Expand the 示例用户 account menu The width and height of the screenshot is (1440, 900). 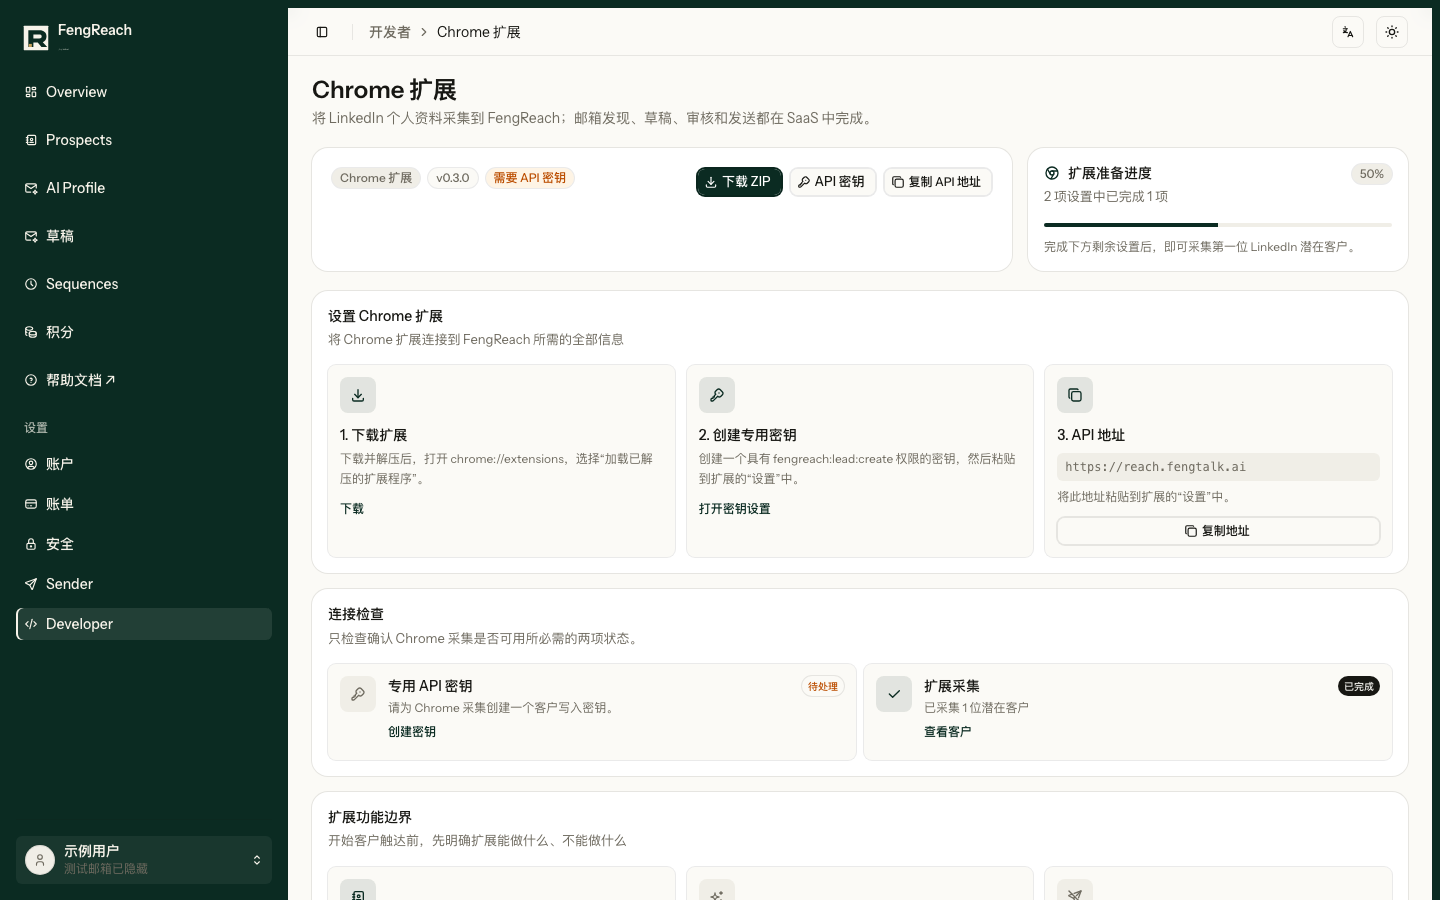point(144,860)
